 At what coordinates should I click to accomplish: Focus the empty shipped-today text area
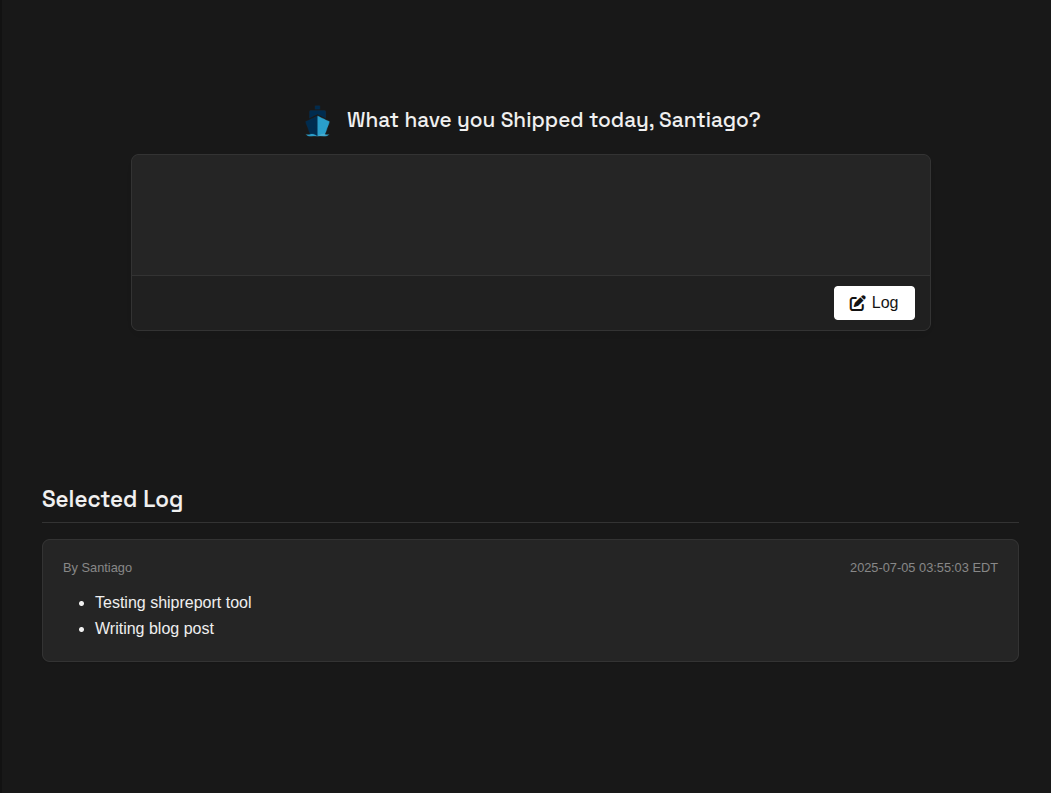click(x=531, y=215)
